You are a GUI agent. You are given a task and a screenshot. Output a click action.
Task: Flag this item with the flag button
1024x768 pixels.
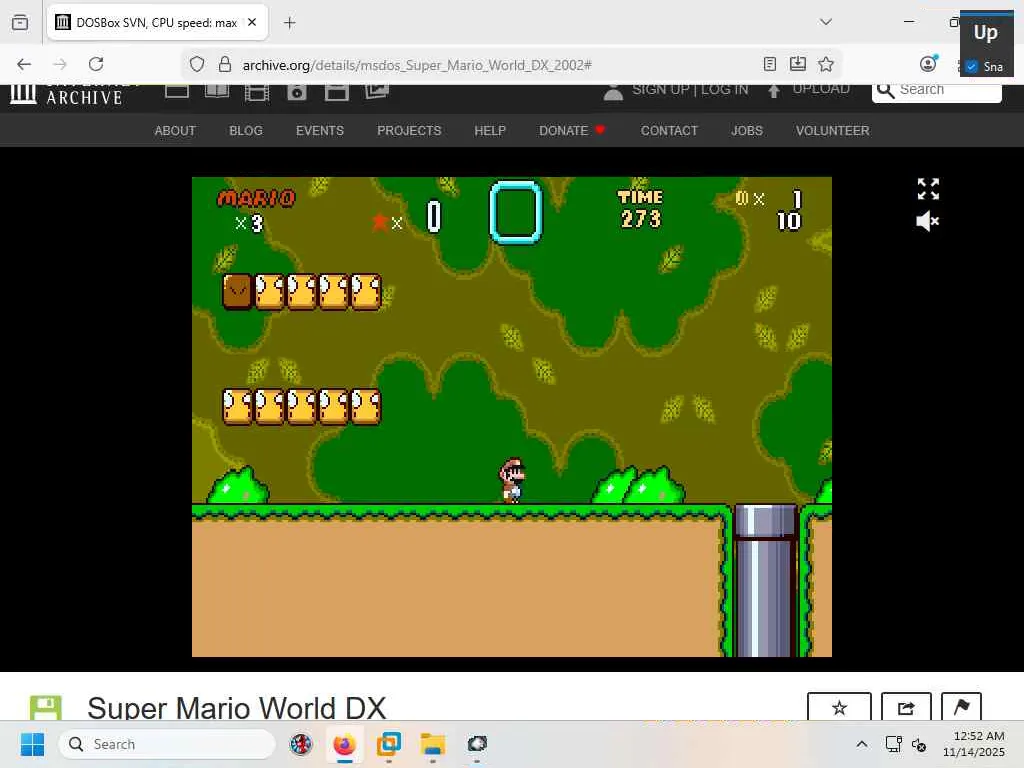[961, 707]
